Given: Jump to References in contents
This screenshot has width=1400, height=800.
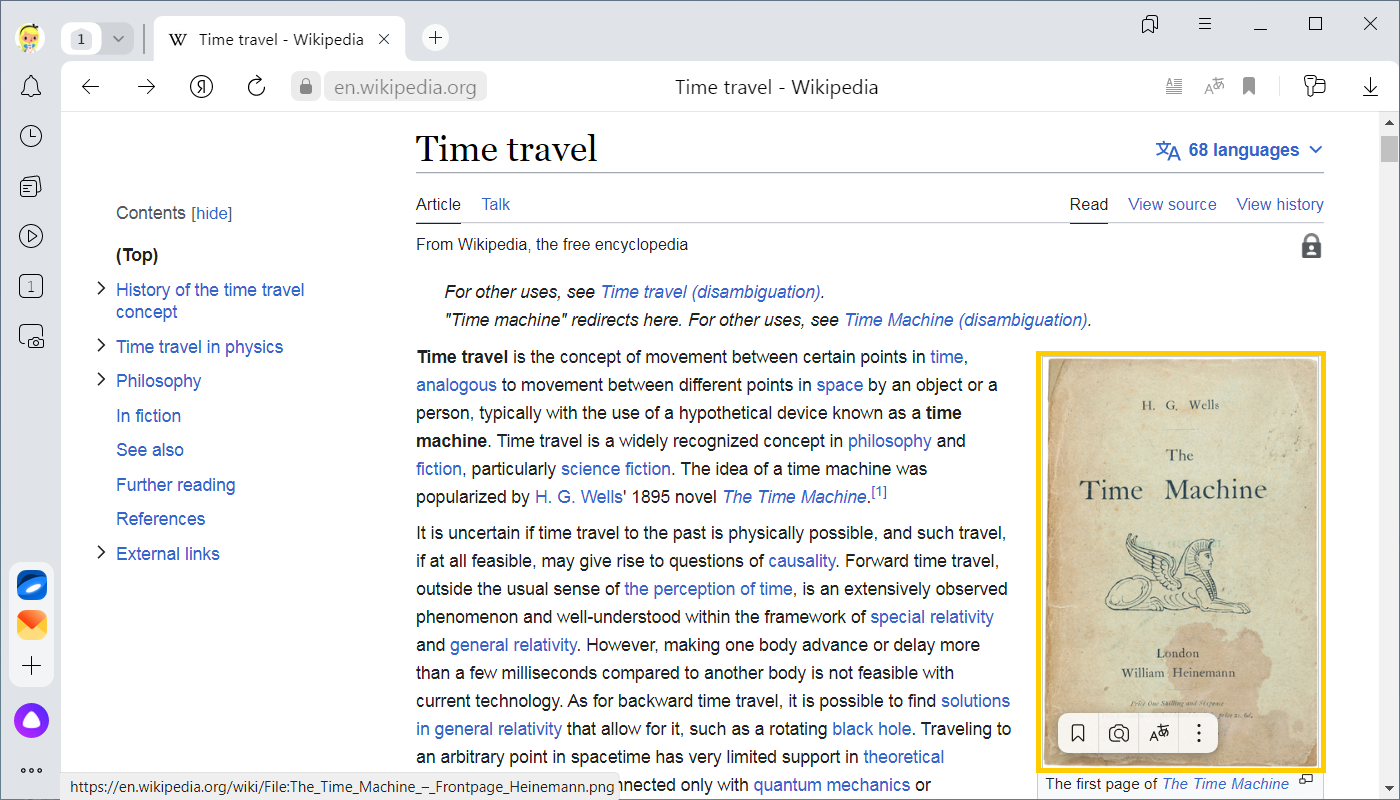Looking at the screenshot, I should pyautogui.click(x=160, y=519).
